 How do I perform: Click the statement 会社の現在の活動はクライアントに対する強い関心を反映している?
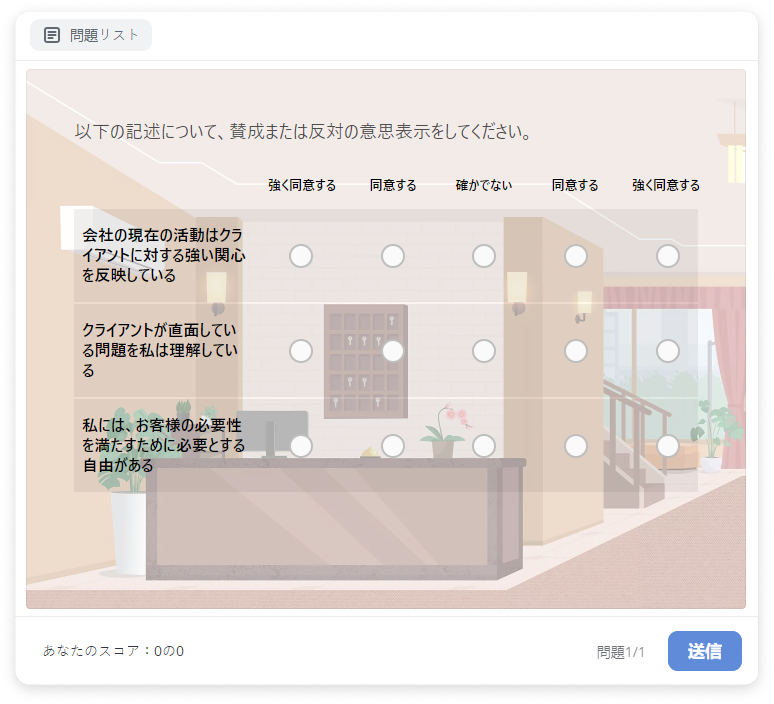tap(163, 255)
